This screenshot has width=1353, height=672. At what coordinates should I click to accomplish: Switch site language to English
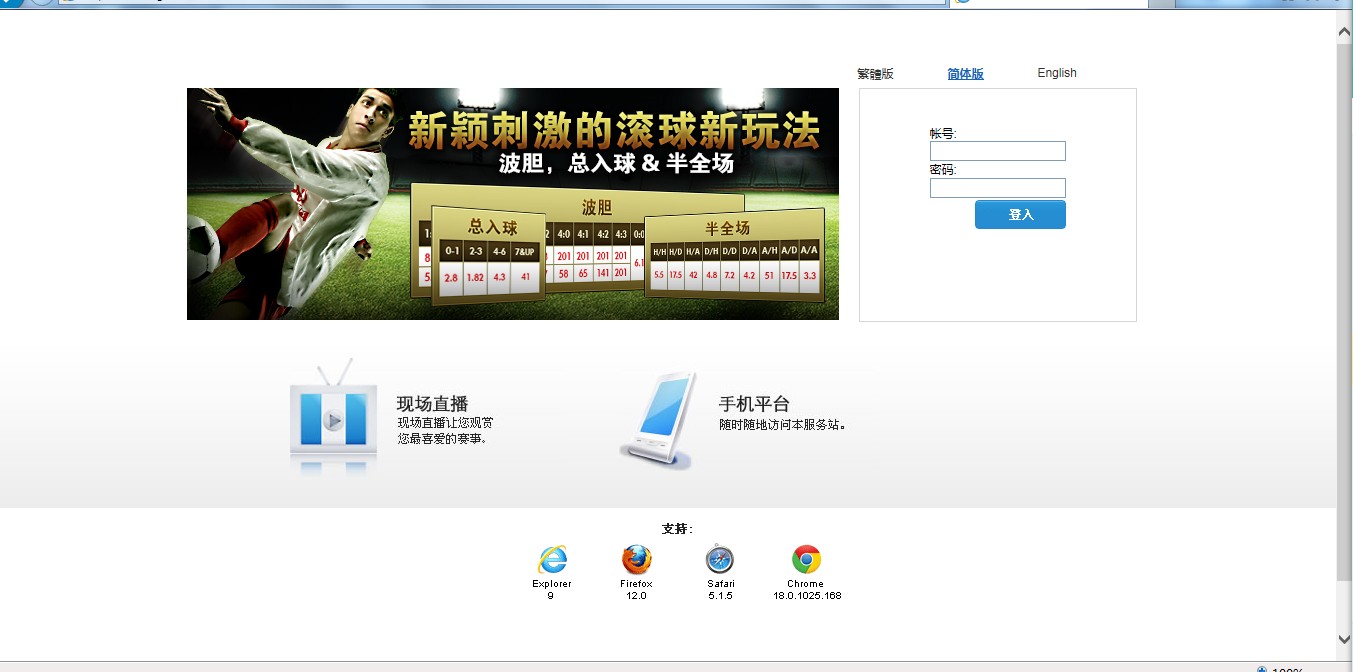[x=1056, y=72]
